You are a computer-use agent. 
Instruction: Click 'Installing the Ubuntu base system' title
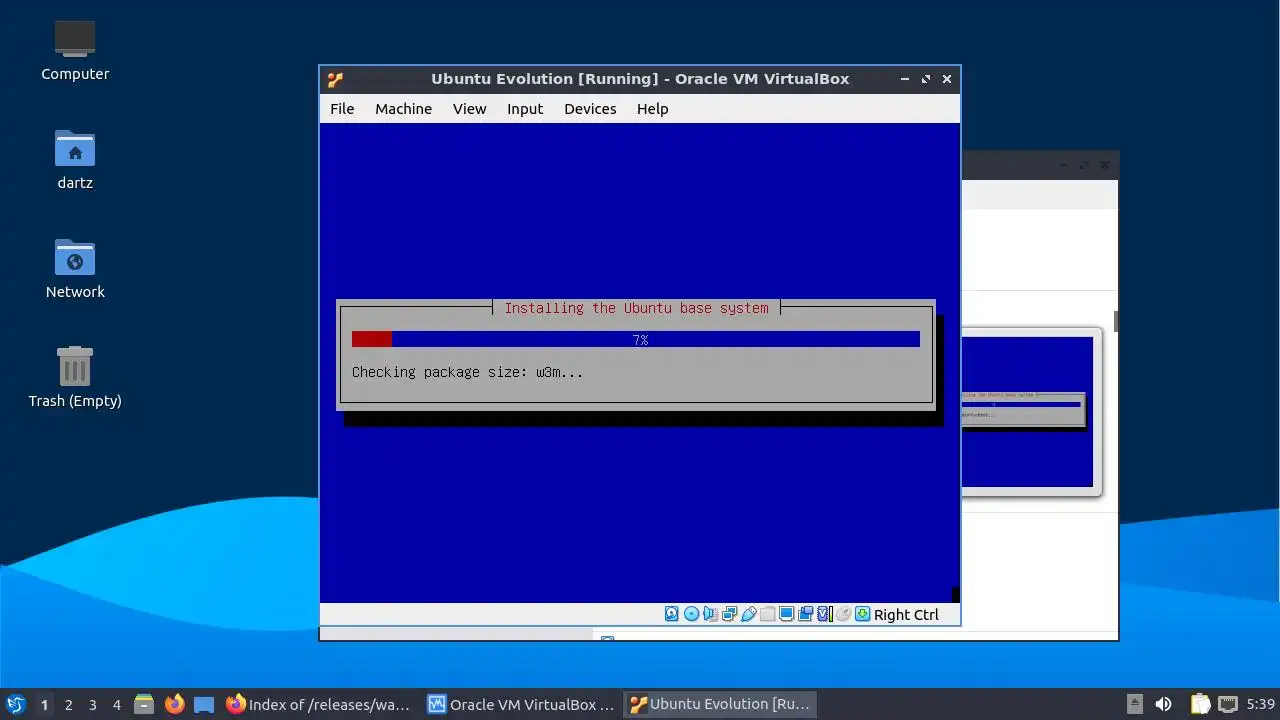tap(636, 308)
